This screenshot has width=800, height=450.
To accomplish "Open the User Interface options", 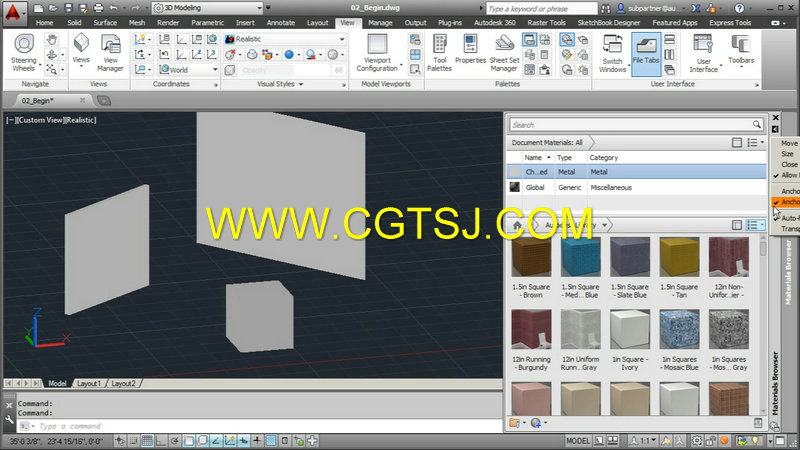I will 704,54.
